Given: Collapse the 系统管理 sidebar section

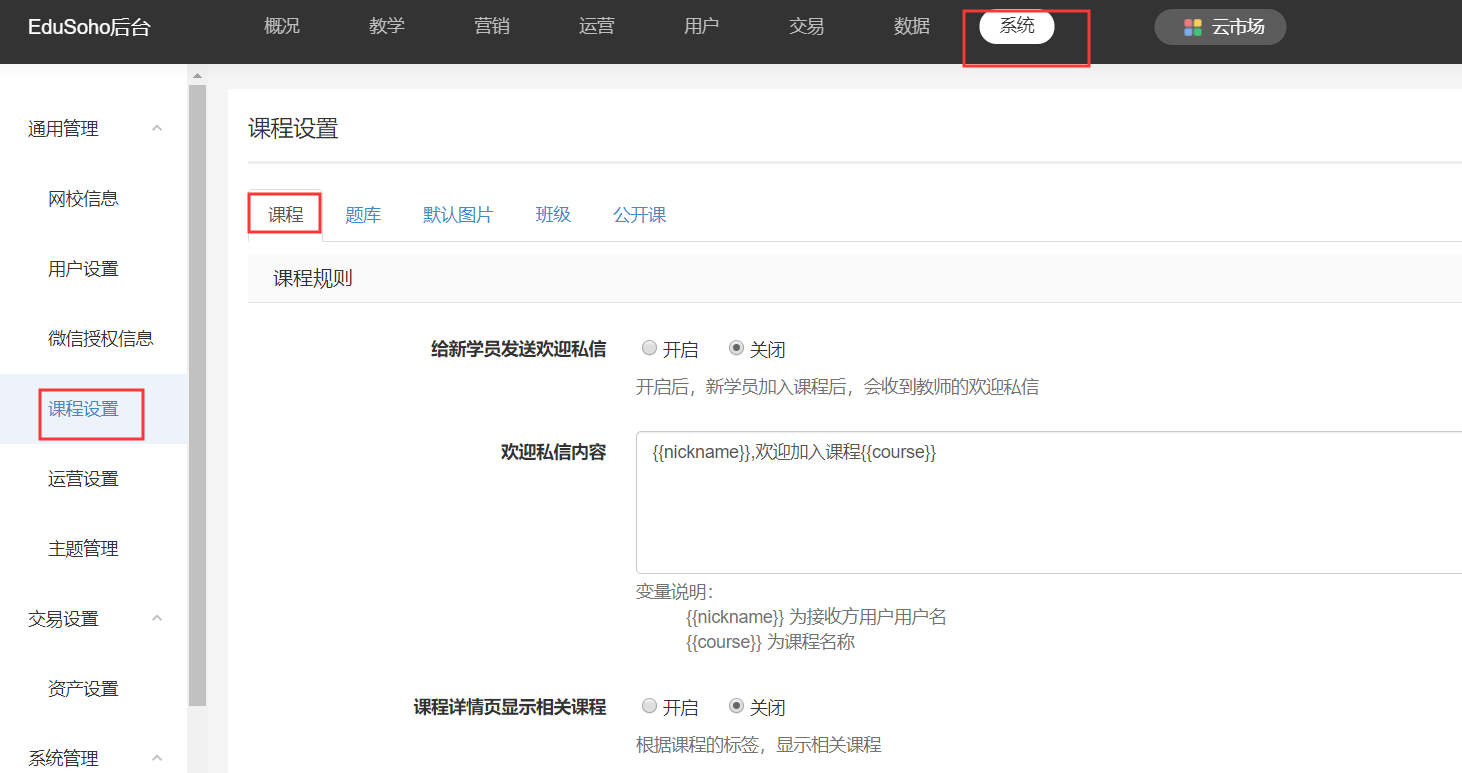Looking at the screenshot, I should coord(157,758).
